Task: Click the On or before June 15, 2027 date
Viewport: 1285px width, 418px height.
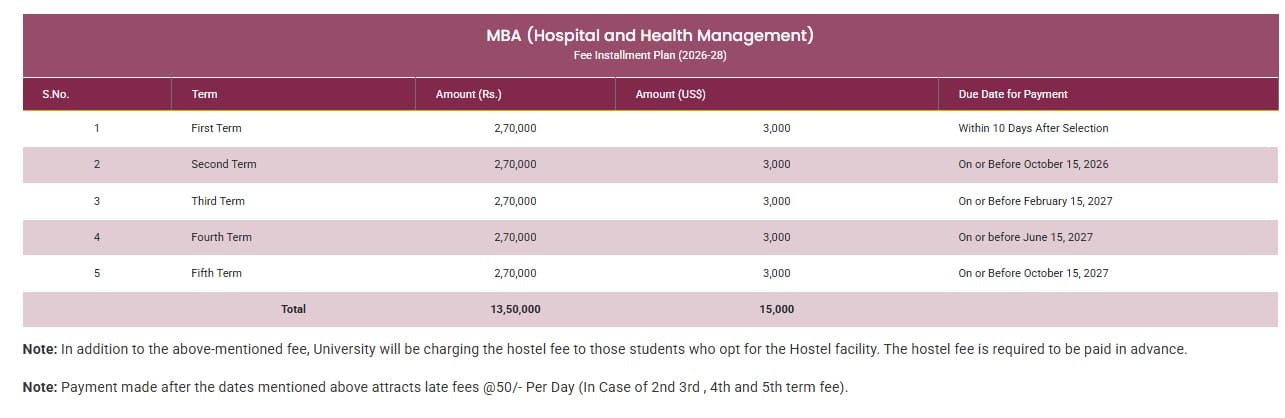Action: (x=1024, y=237)
